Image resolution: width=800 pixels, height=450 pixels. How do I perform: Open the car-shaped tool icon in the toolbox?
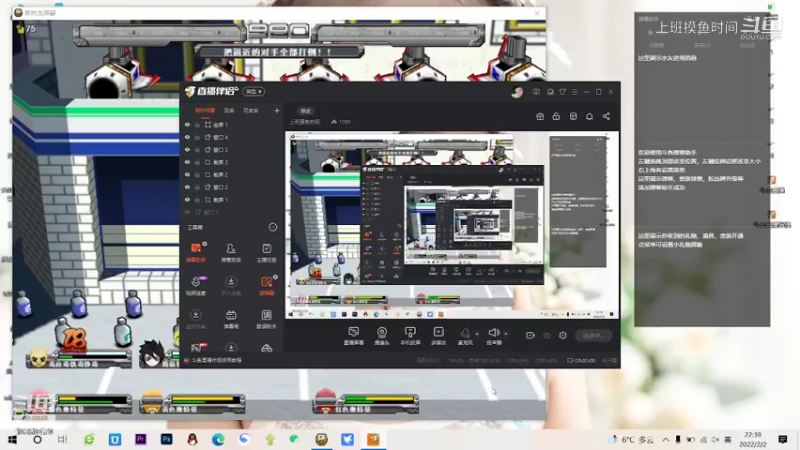point(266,348)
